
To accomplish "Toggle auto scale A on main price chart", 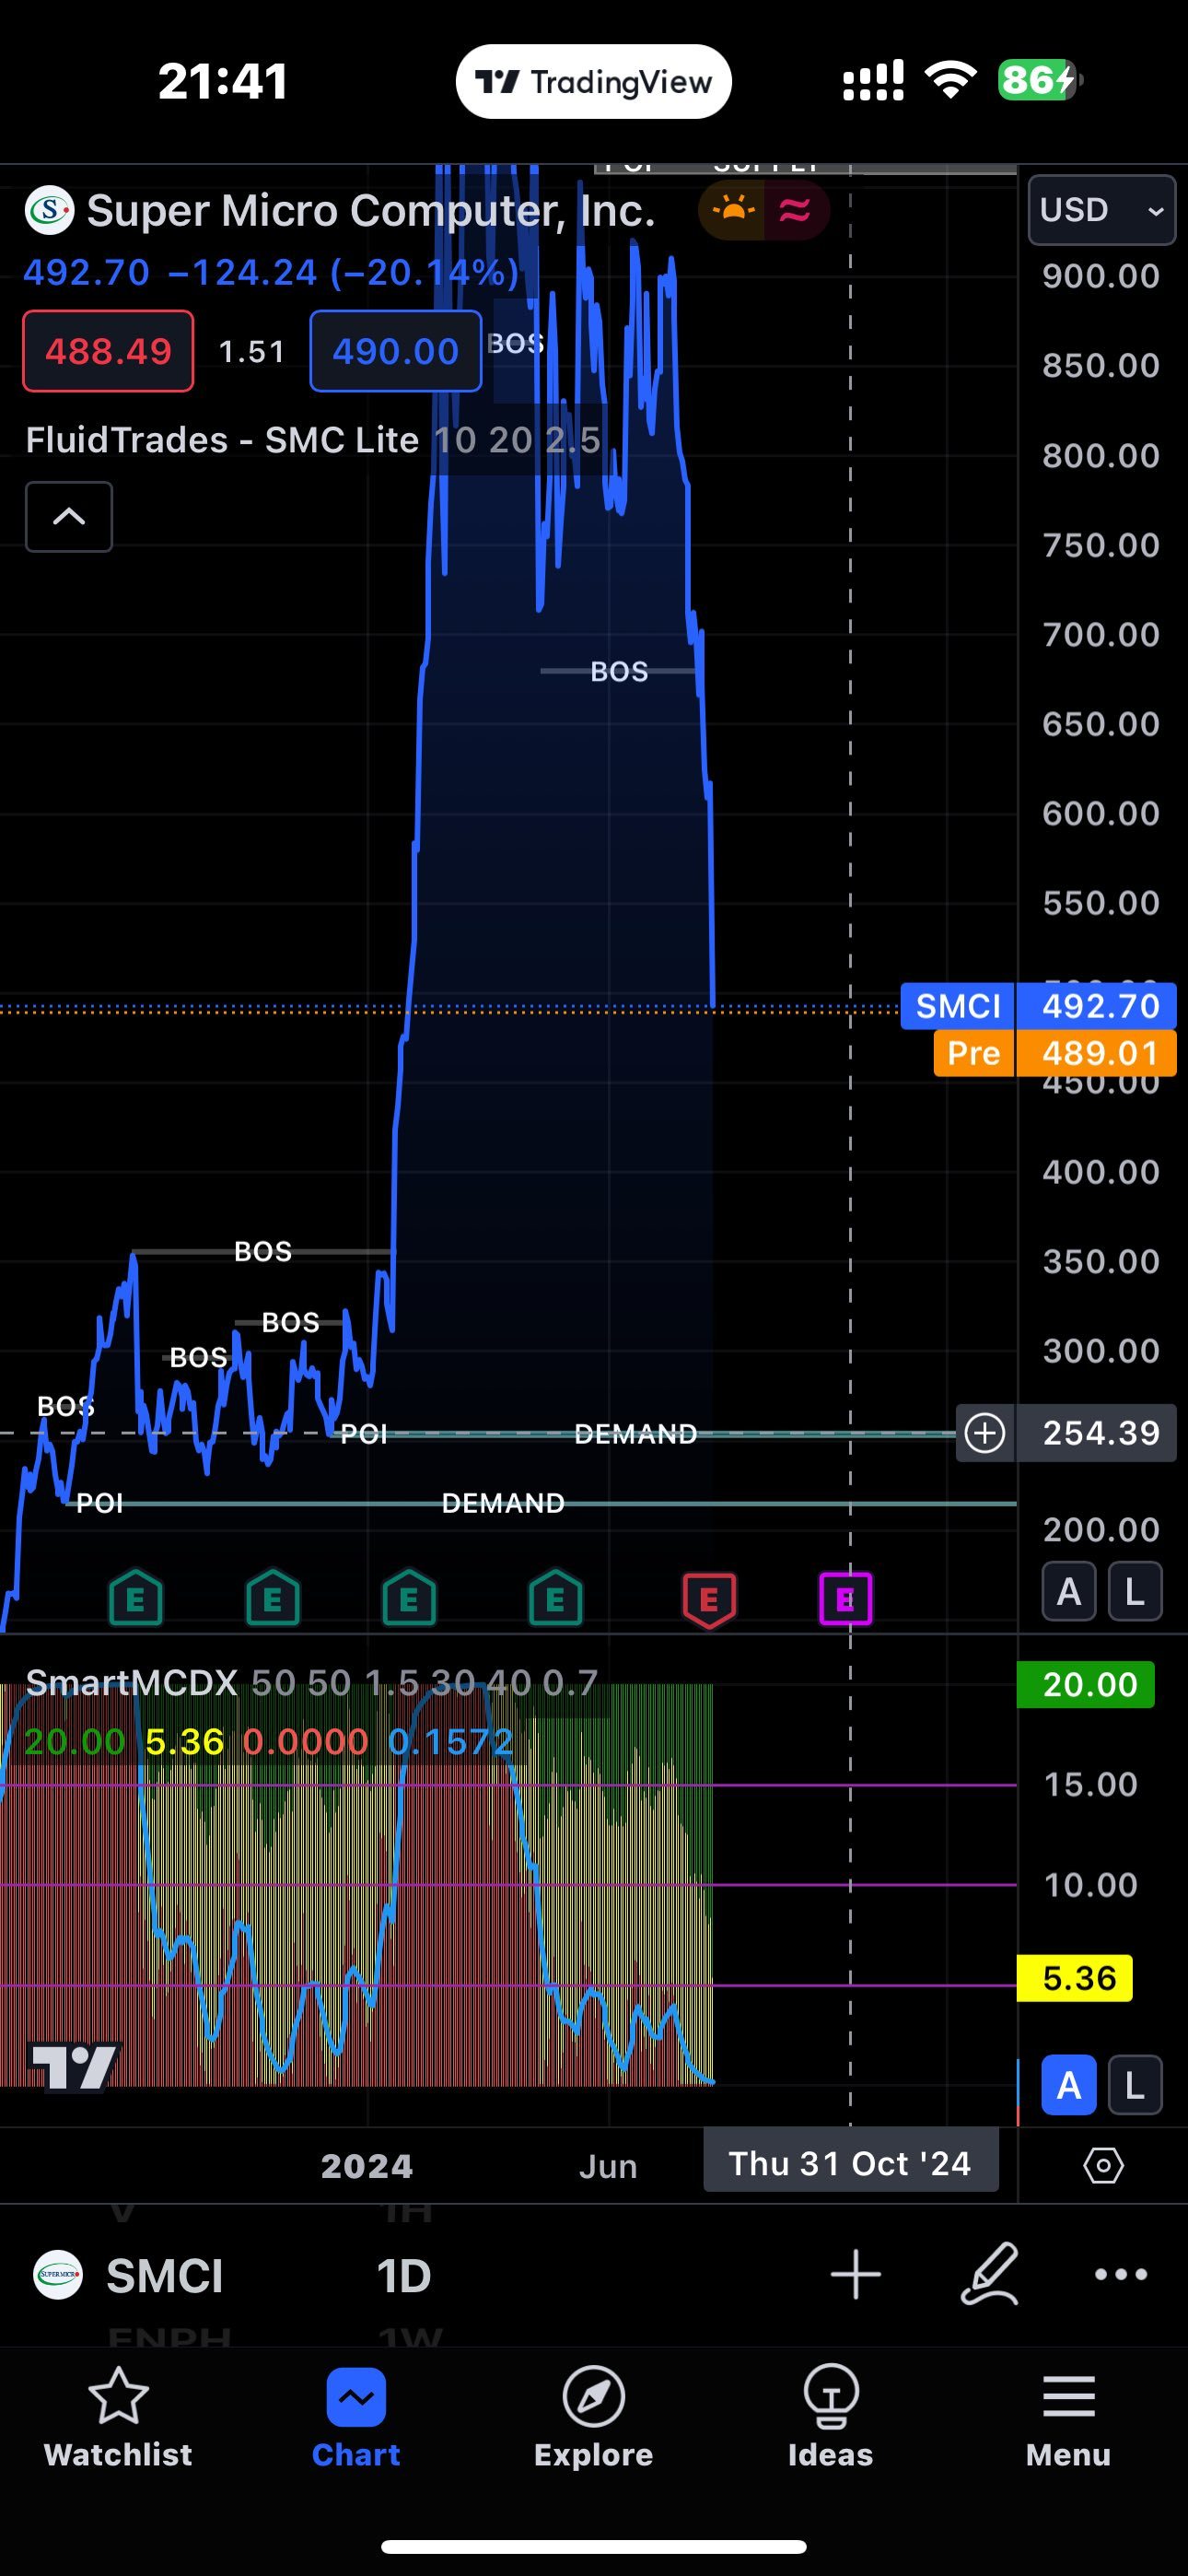I will click(x=1069, y=1591).
